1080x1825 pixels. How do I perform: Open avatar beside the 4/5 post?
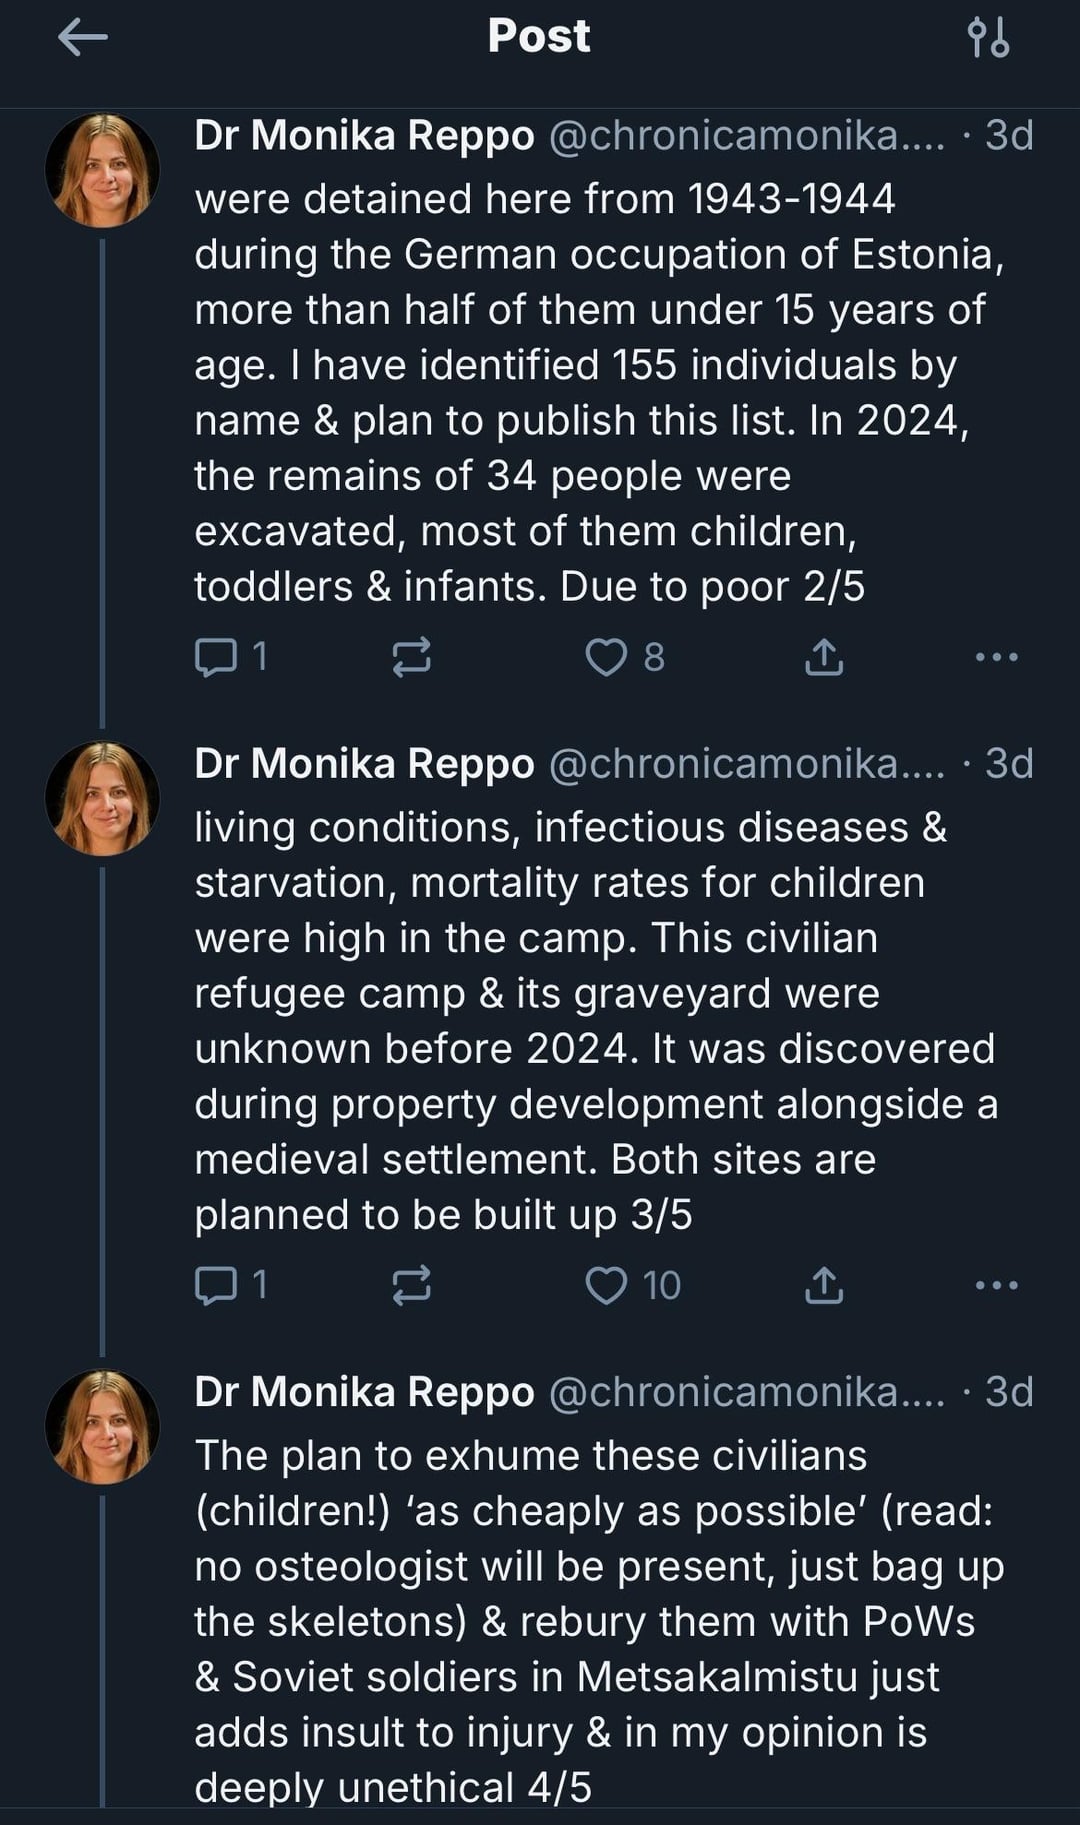tap(103, 1426)
